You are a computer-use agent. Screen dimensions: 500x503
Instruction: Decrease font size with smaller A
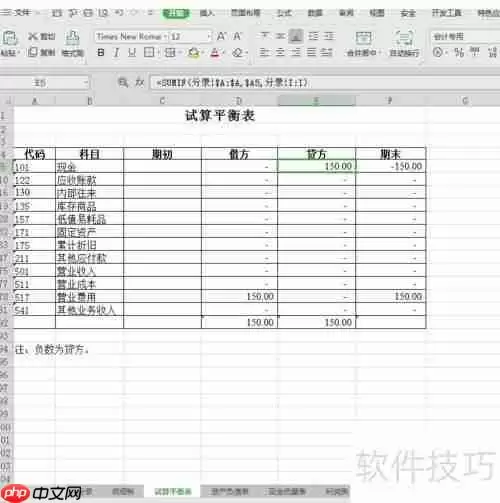[237, 36]
